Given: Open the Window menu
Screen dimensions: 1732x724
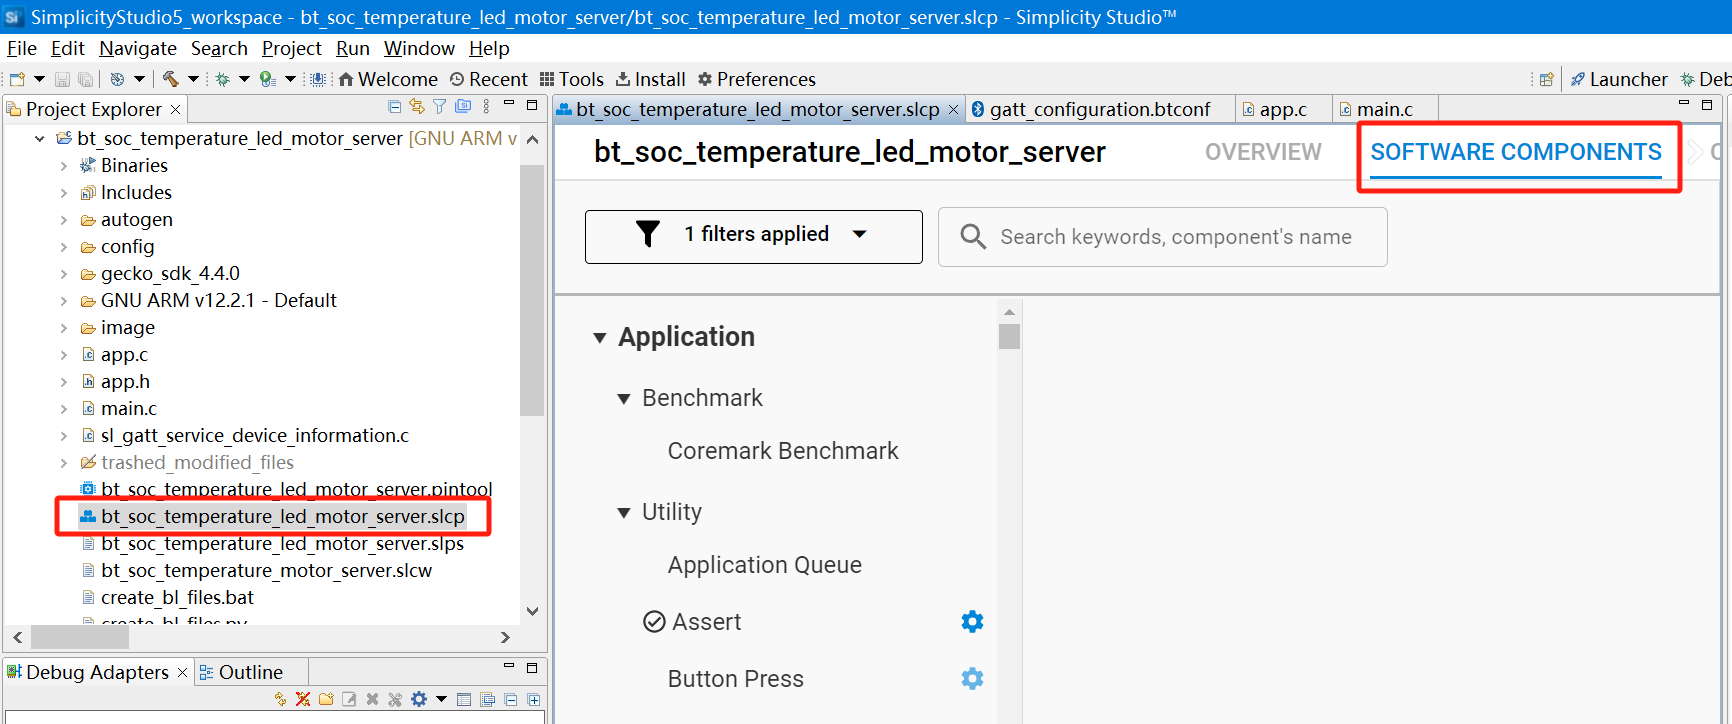Looking at the screenshot, I should click(419, 48).
